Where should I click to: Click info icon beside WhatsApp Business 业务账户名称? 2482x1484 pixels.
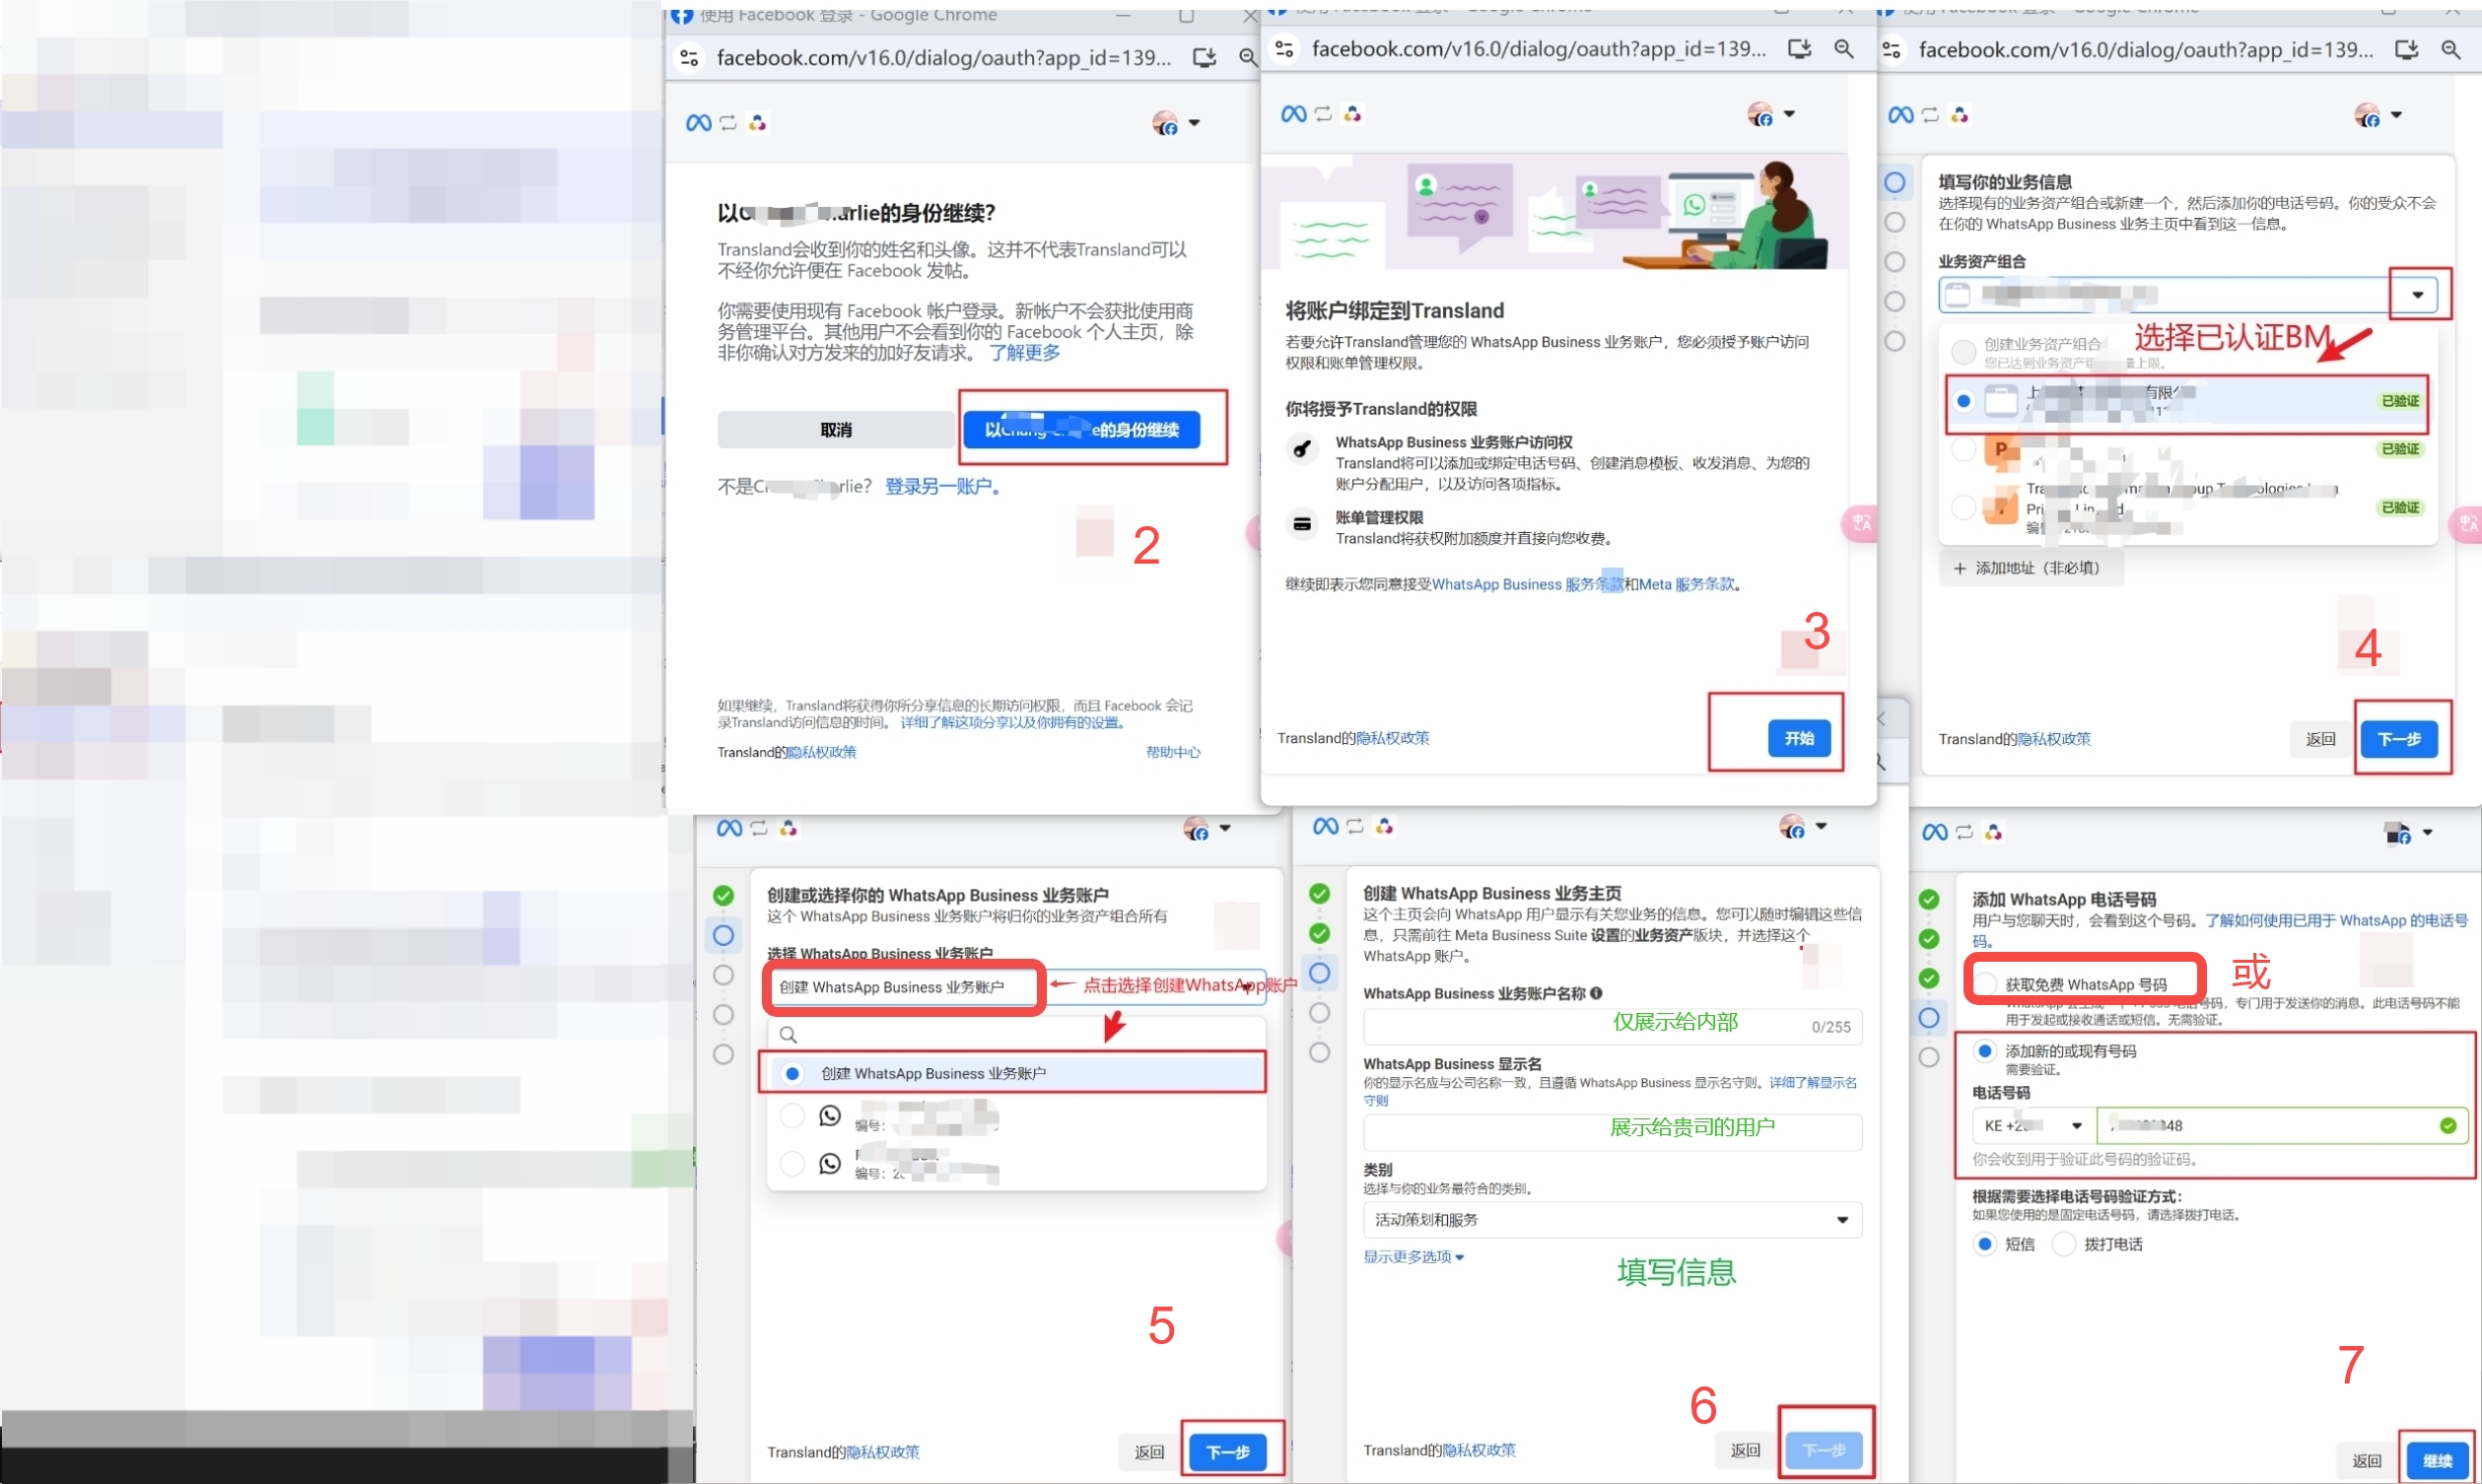(1596, 994)
